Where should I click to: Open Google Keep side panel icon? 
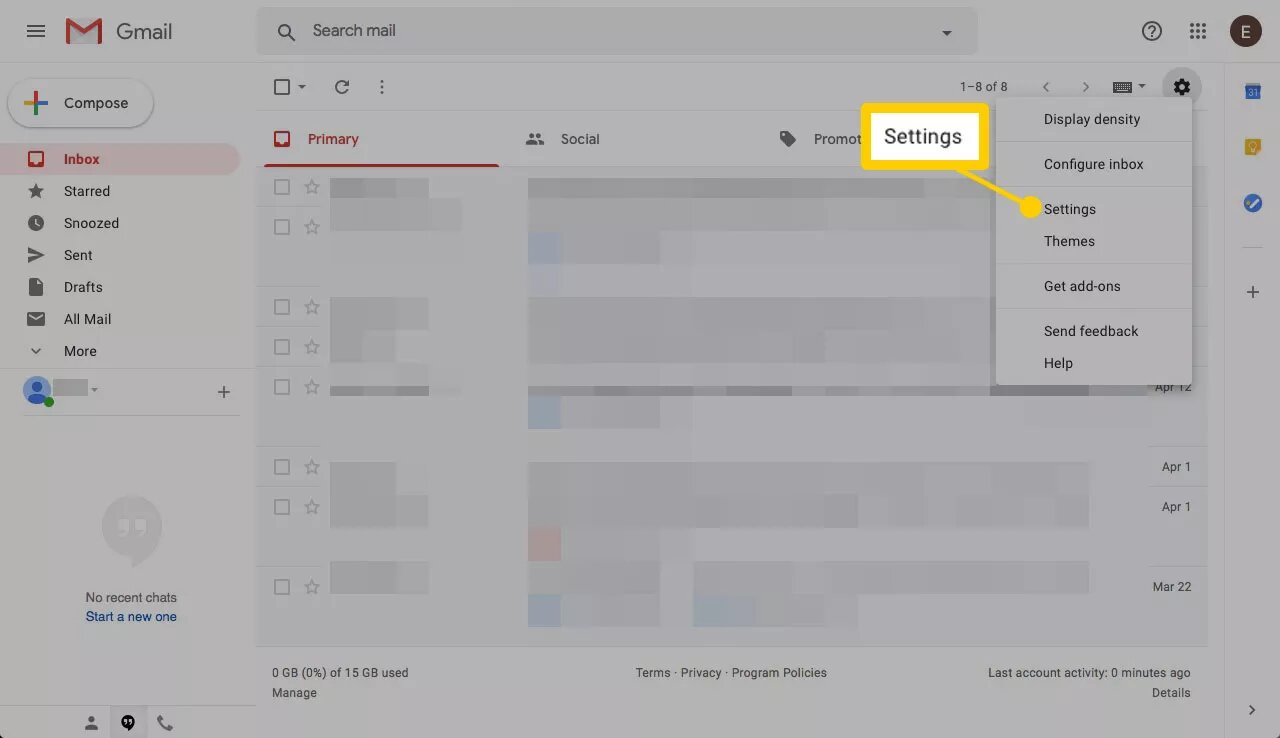pyautogui.click(x=1252, y=147)
